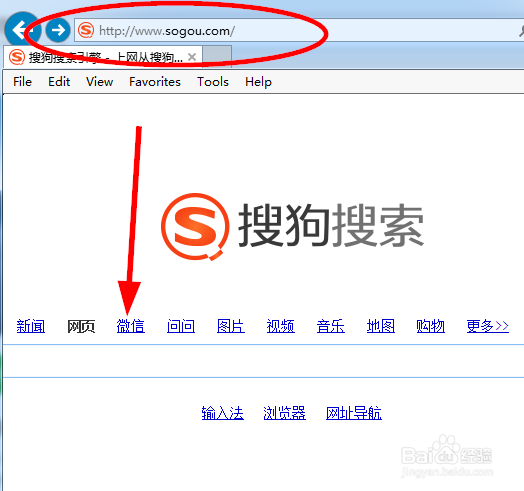
Task: Open the 视频 video link
Action: [x=281, y=326]
